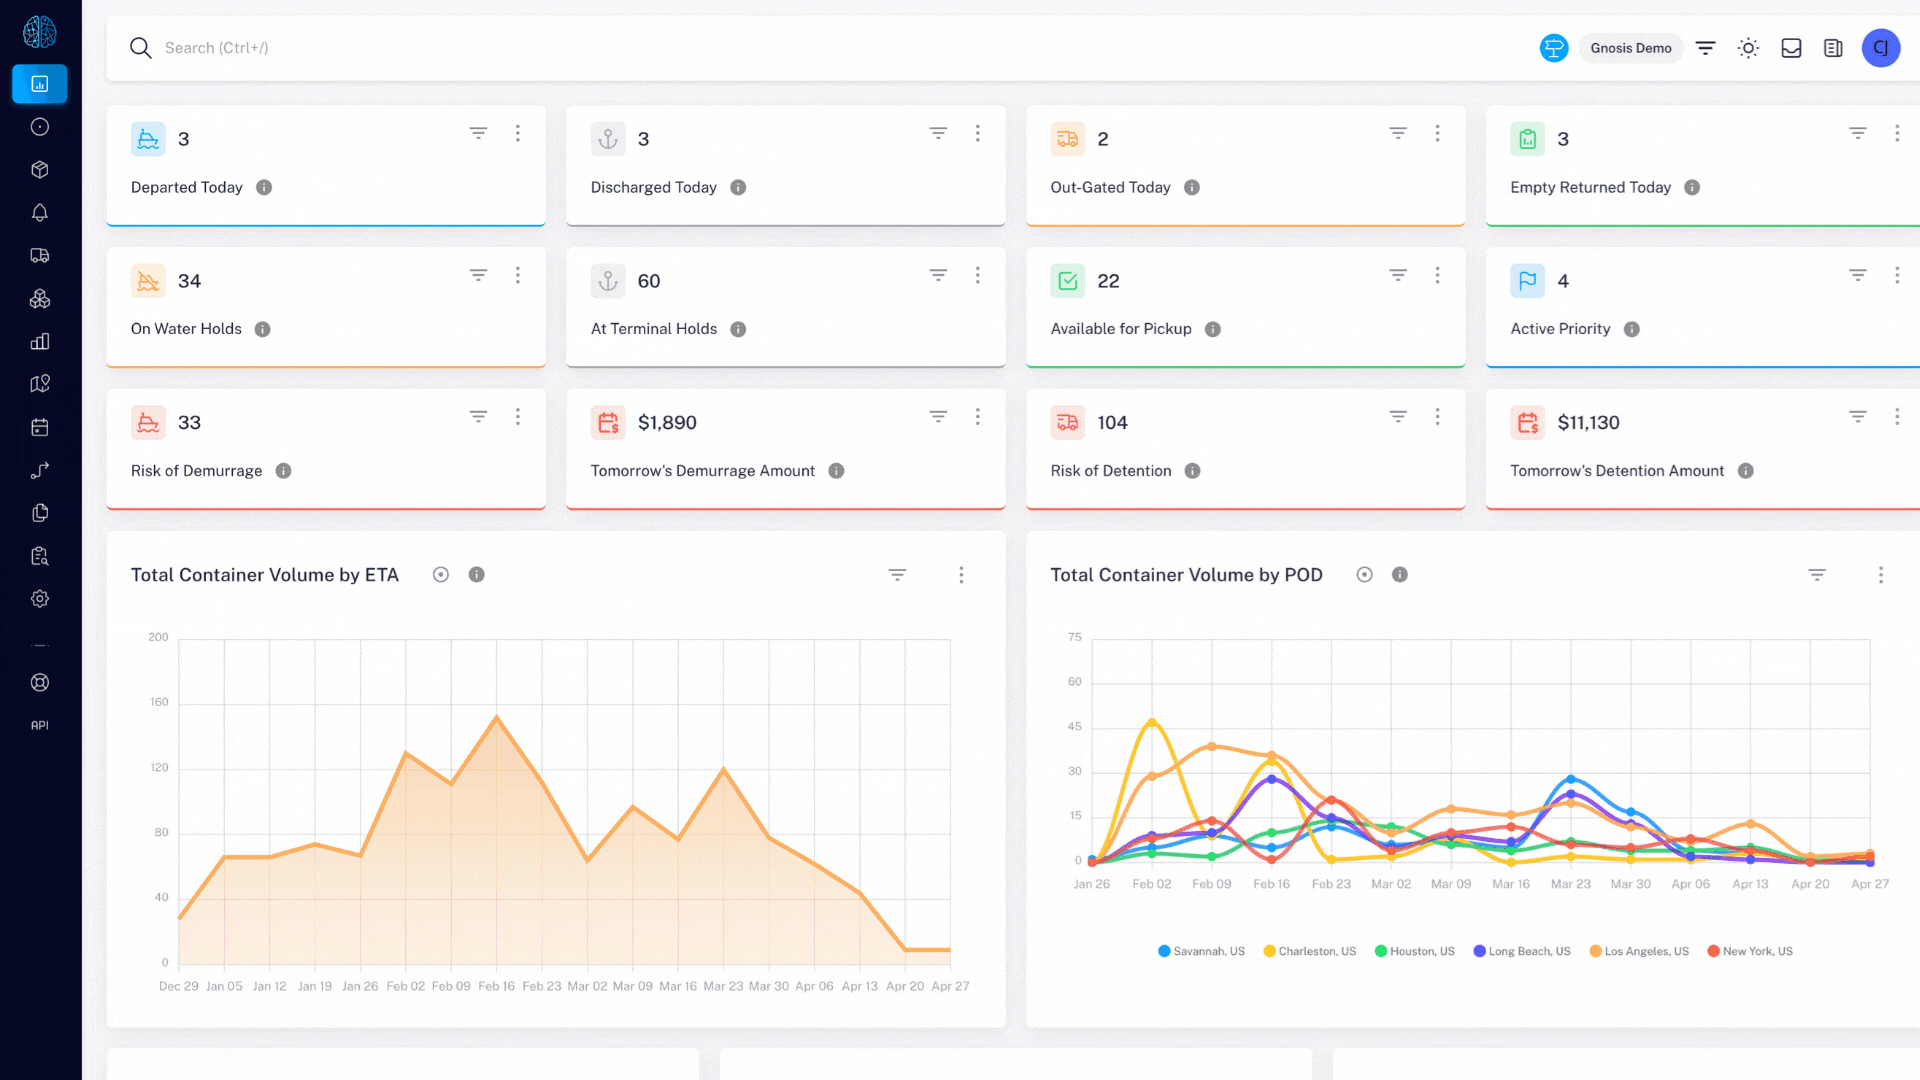Toggle the light/dark theme sun icon
The image size is (1920, 1080).
tap(1748, 48)
